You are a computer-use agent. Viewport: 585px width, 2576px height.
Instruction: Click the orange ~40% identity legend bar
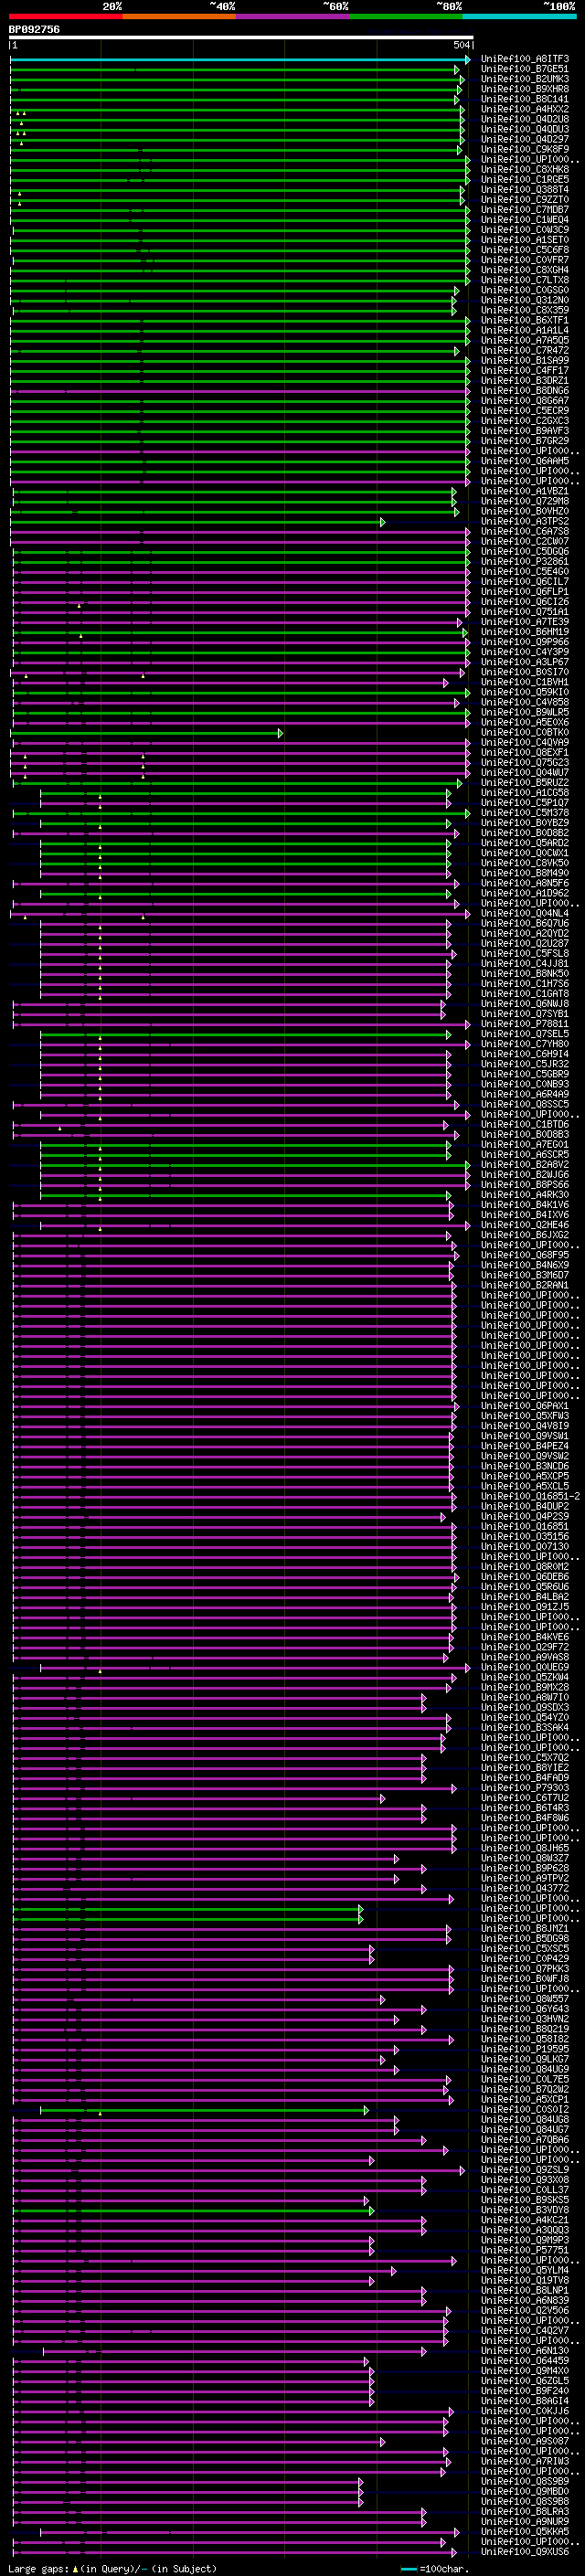[x=179, y=16]
